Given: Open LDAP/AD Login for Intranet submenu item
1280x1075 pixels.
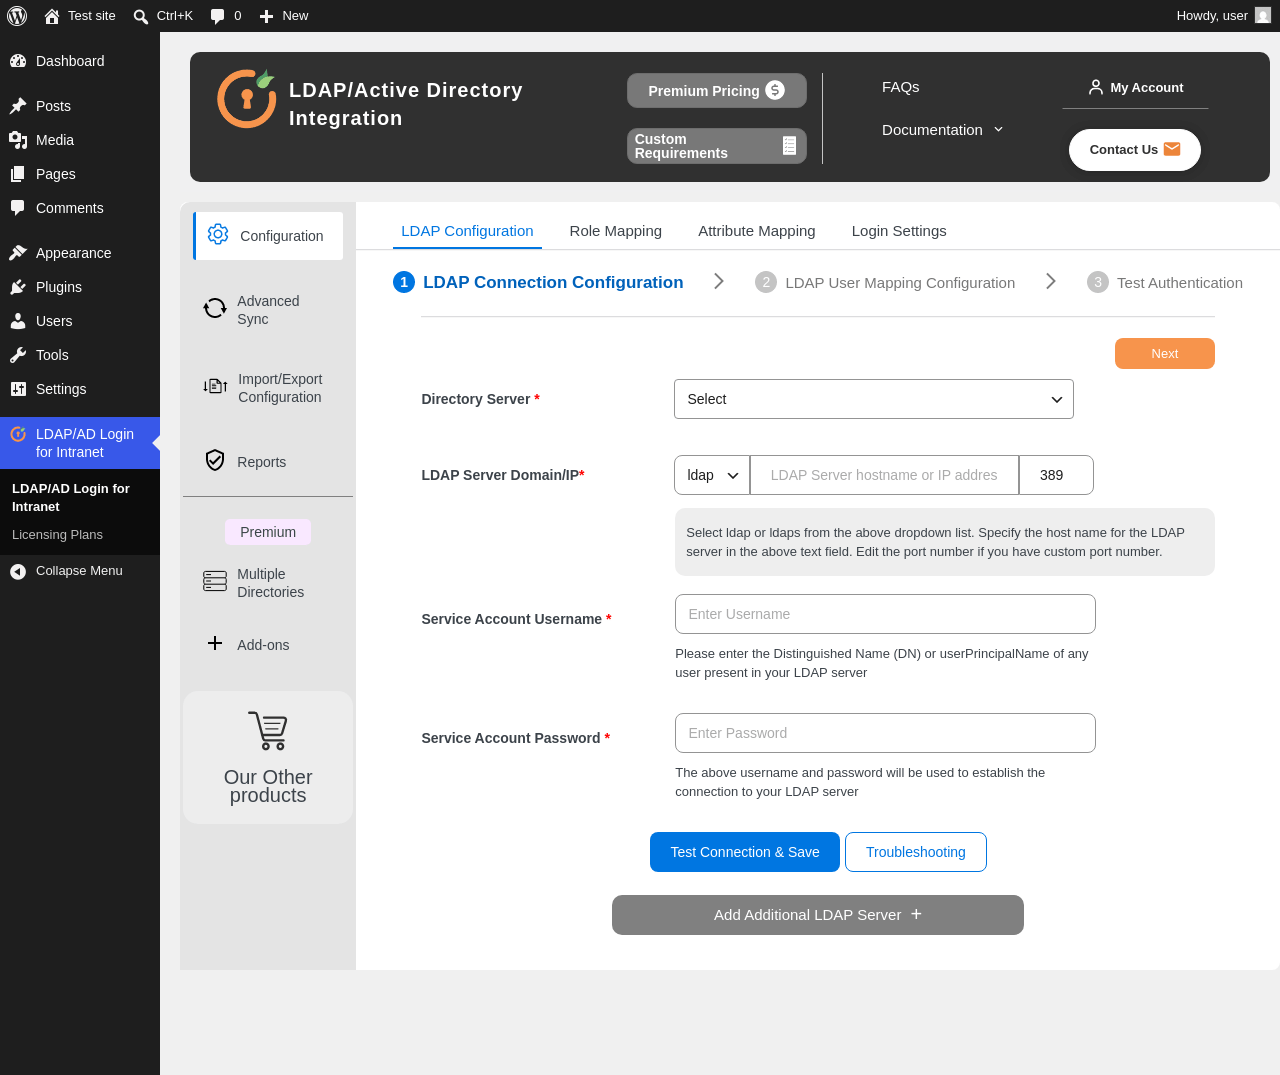Looking at the screenshot, I should (x=71, y=498).
